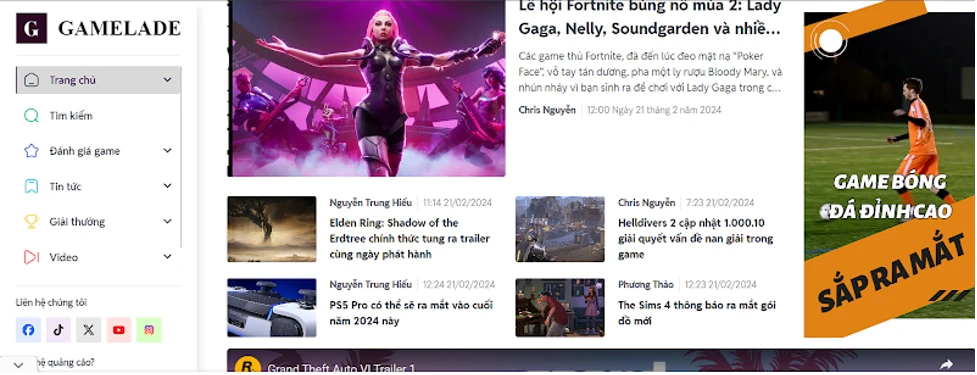
Task: Select the Giải thưởng menu item
Action: coord(98,222)
